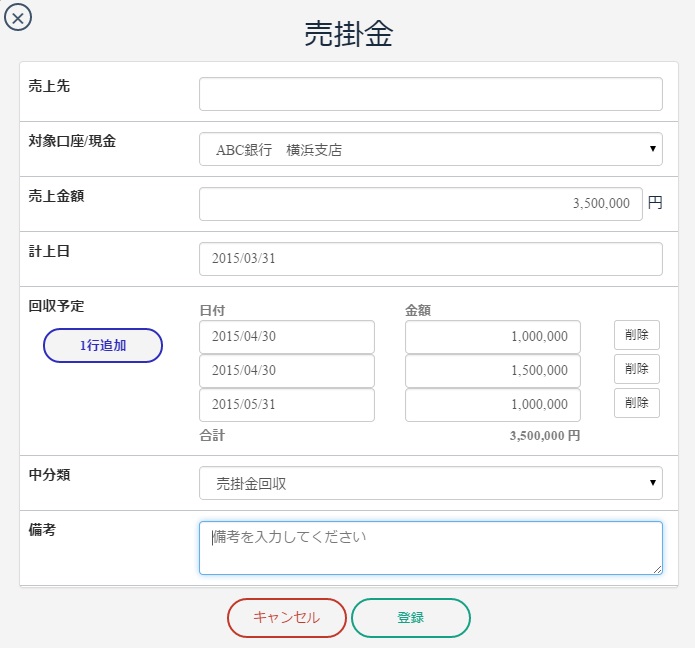Image resolution: width=695 pixels, height=648 pixels.
Task: Click the 金額 column header
Action: [x=418, y=310]
